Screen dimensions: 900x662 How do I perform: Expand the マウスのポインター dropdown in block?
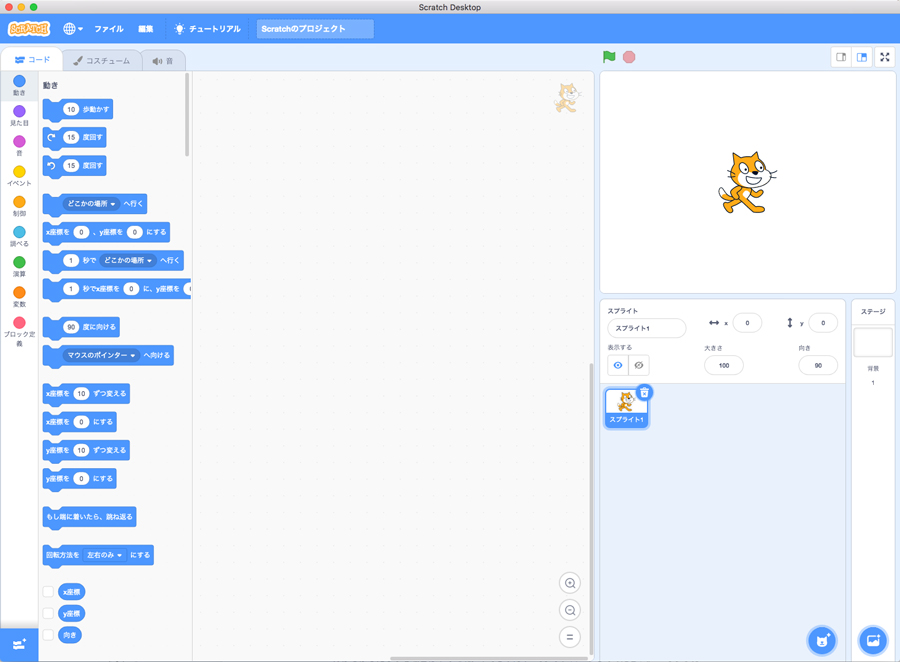click(x=132, y=355)
